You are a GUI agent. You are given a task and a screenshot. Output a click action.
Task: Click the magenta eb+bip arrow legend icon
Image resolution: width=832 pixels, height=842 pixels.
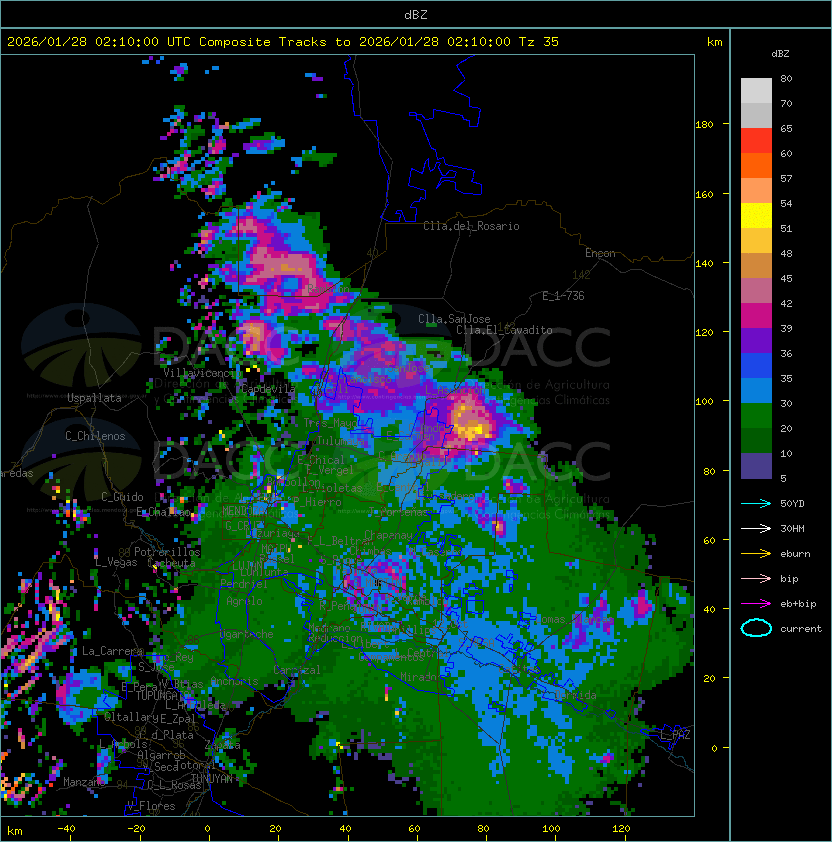tap(756, 604)
